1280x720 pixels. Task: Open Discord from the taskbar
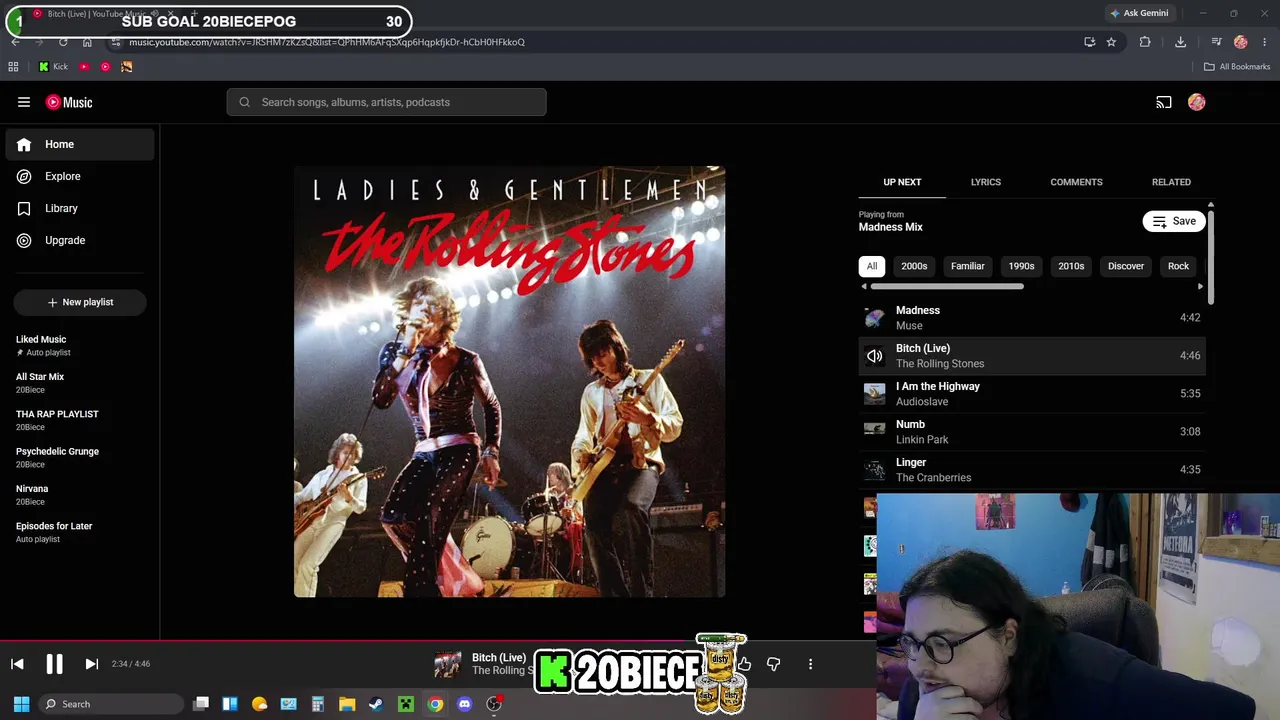click(x=464, y=704)
